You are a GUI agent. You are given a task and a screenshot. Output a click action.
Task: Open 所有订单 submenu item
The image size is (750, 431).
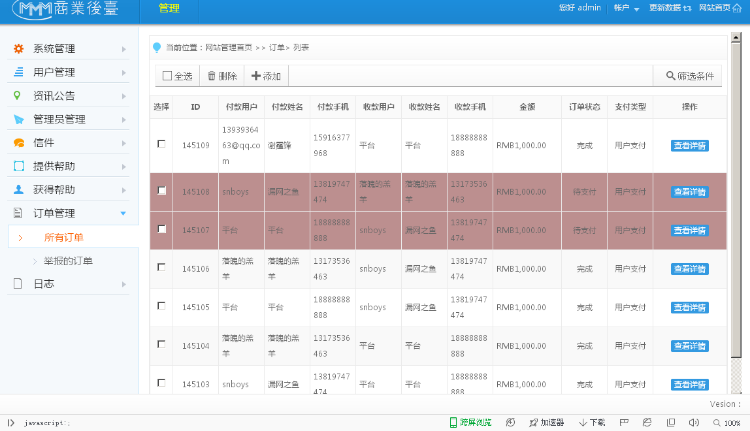click(x=64, y=237)
